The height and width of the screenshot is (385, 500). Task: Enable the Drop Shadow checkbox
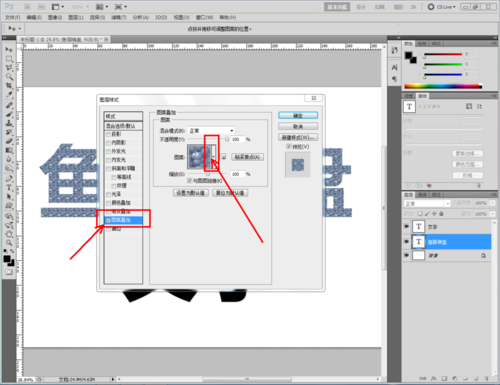[x=108, y=134]
